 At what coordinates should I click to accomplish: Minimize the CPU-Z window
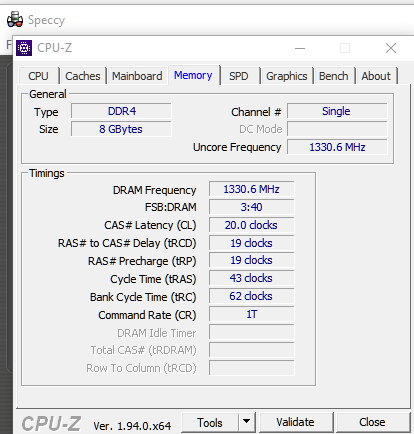[x=300, y=48]
